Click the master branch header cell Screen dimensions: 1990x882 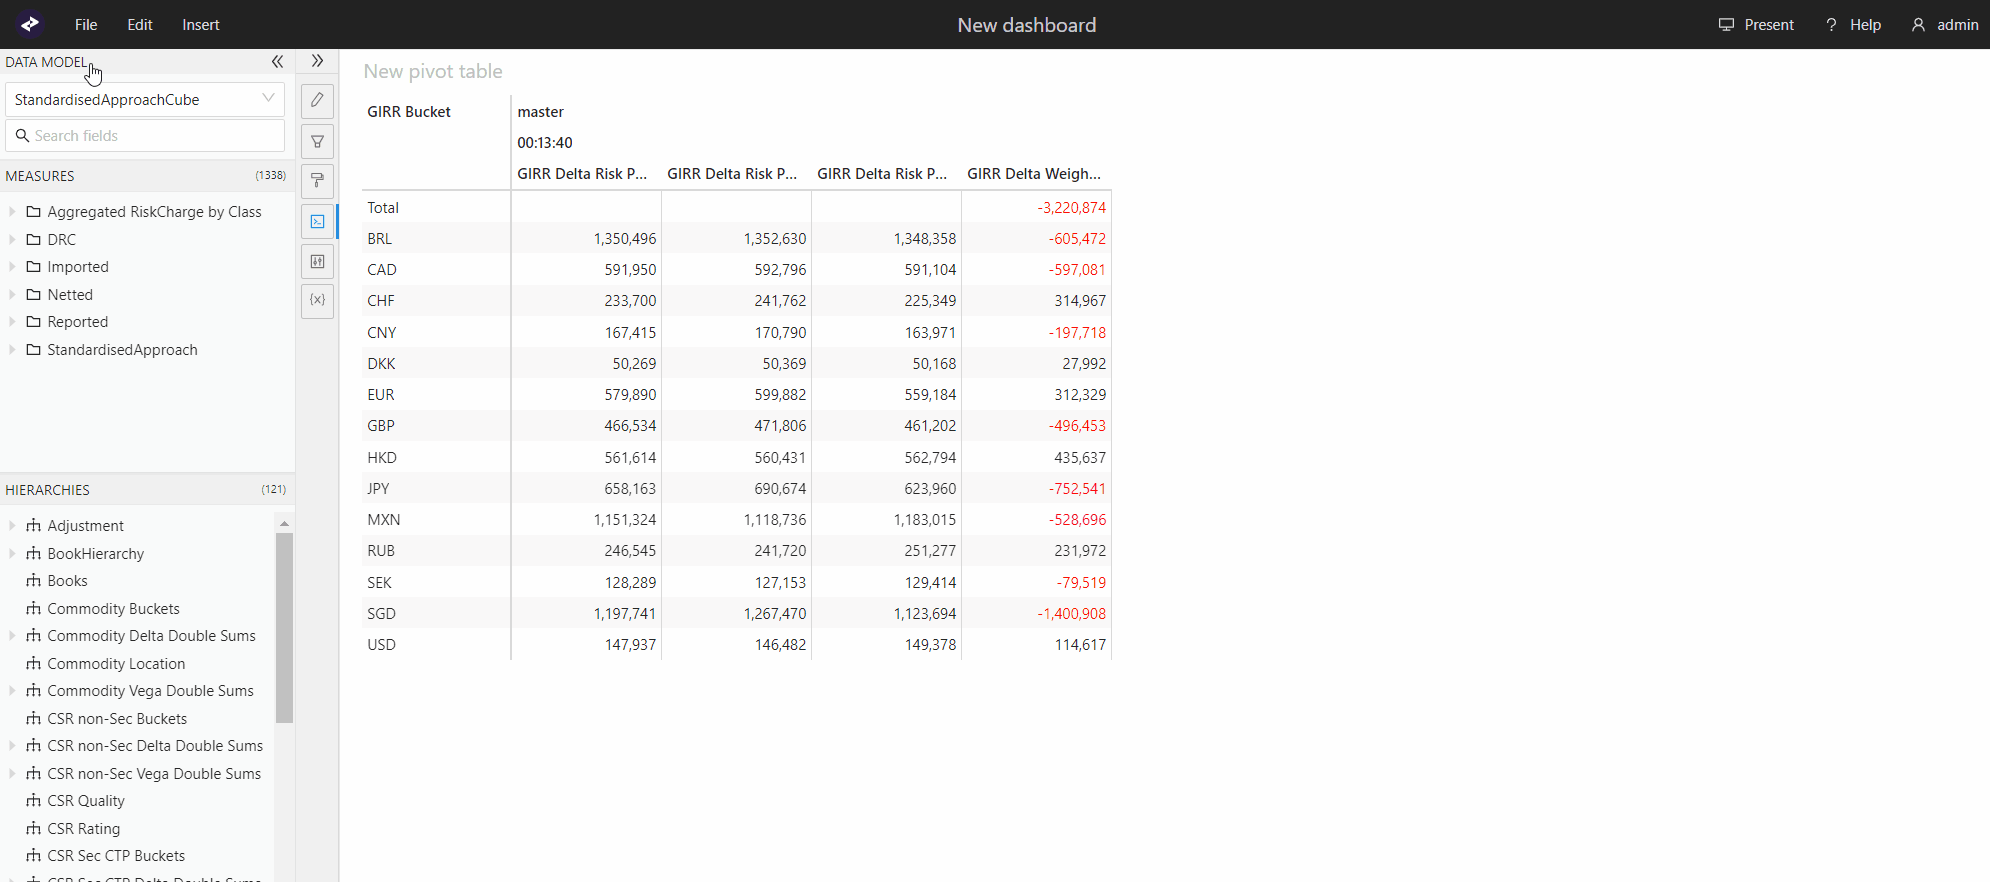click(x=541, y=112)
